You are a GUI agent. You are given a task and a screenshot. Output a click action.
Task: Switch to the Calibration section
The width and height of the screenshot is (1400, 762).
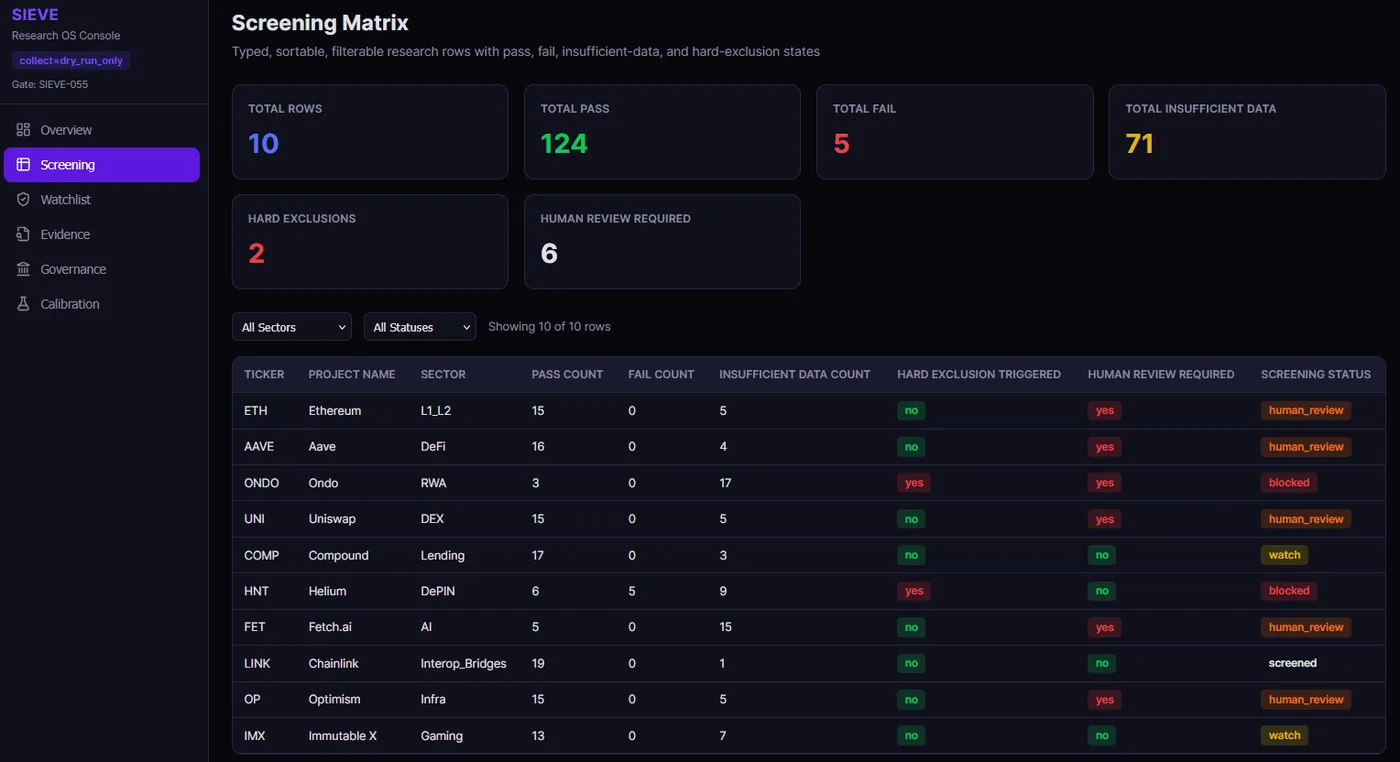pyautogui.click(x=102, y=304)
